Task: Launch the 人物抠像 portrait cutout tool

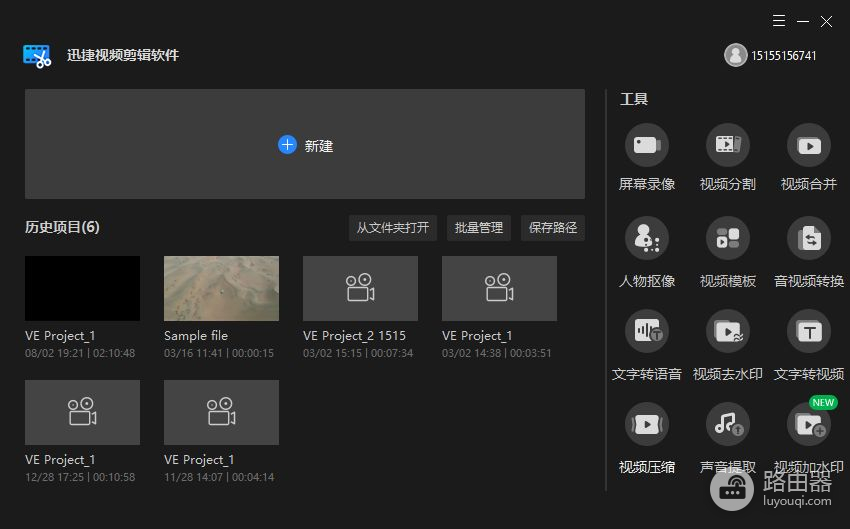Action: pyautogui.click(x=646, y=238)
